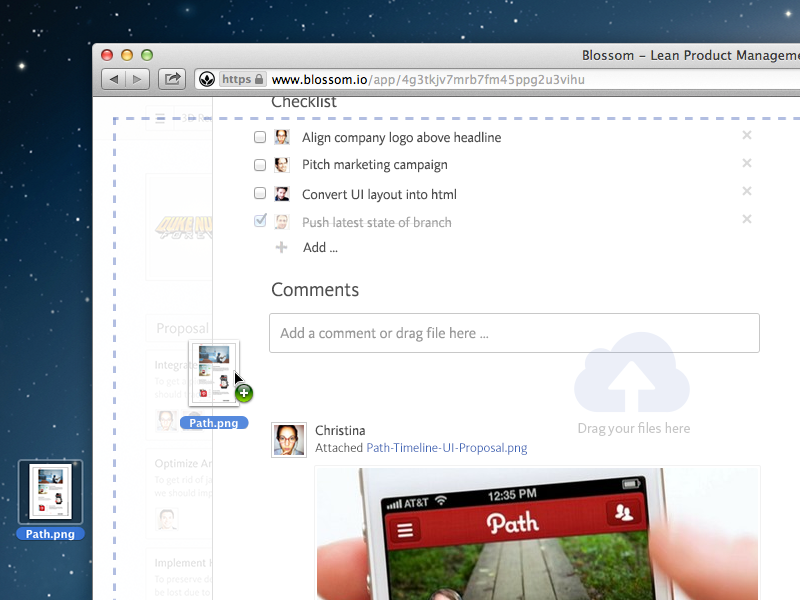Delete the Pitch marketing campaign item

[x=746, y=164]
